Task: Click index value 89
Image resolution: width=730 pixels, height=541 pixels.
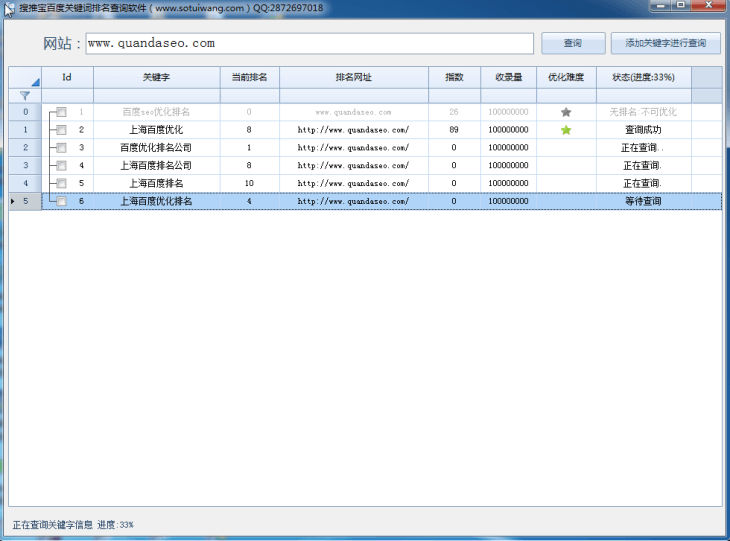Action: pyautogui.click(x=454, y=130)
